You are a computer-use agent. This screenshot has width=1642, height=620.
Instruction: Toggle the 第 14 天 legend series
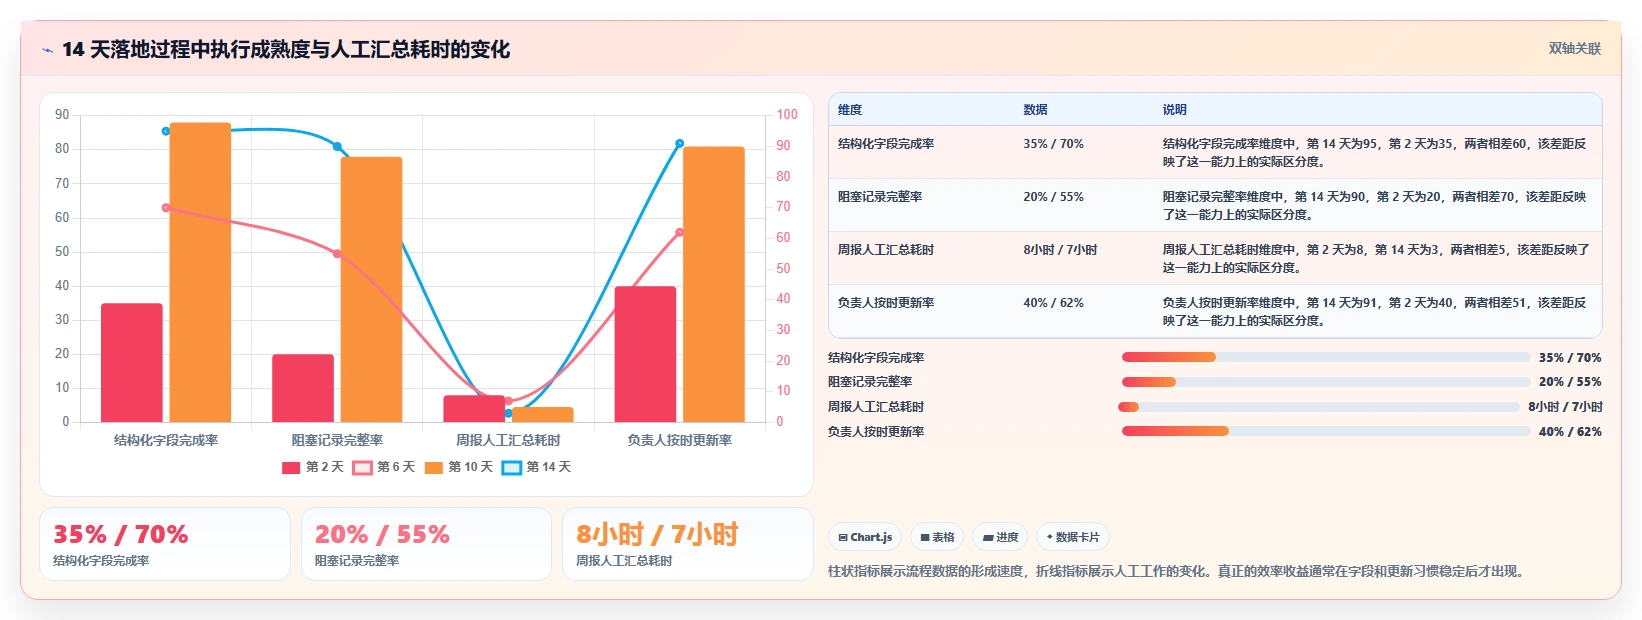(537, 467)
